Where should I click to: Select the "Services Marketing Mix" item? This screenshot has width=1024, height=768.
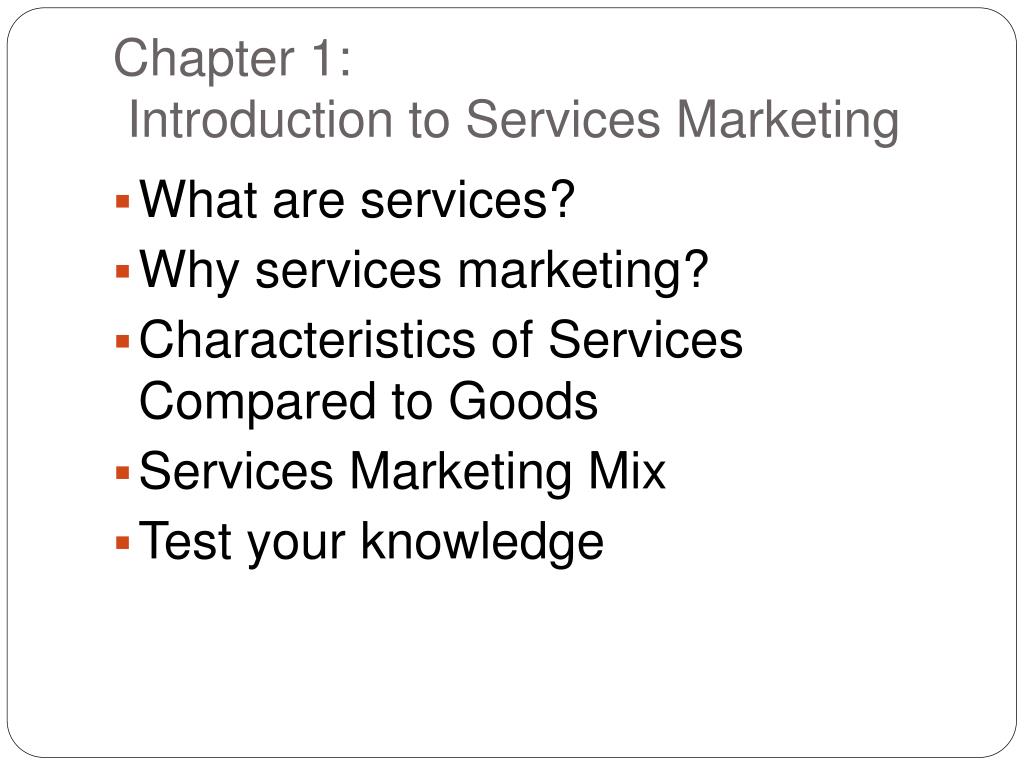(x=403, y=472)
